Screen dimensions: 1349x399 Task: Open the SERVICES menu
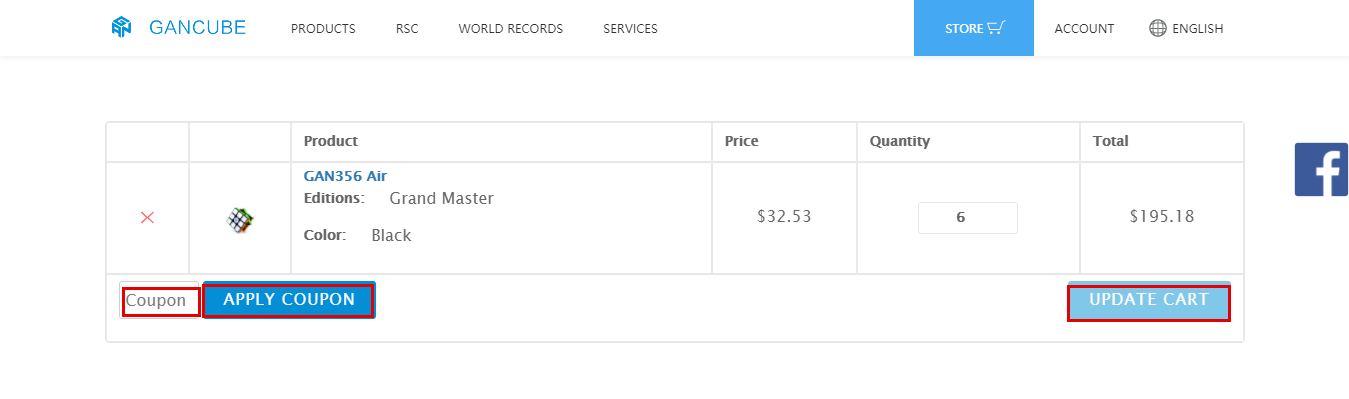coord(630,29)
